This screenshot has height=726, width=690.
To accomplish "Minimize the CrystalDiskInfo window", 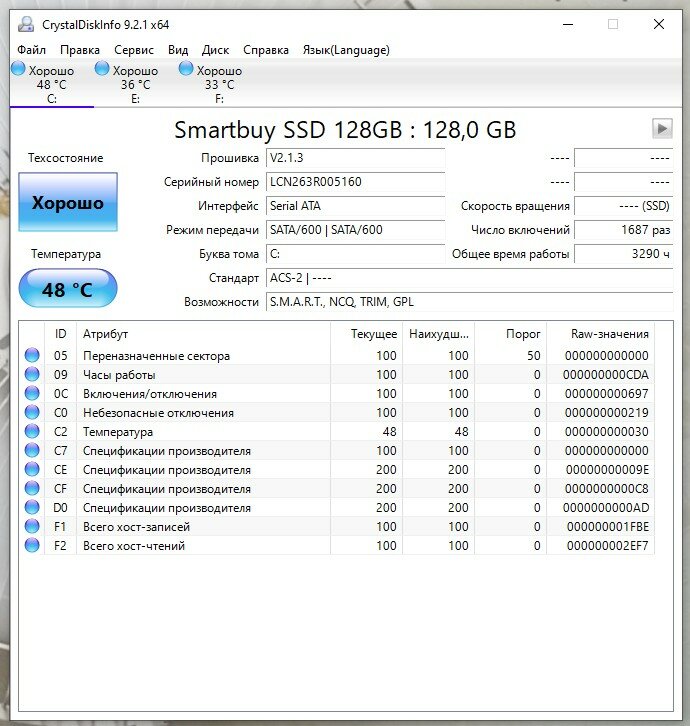I will coord(568,24).
